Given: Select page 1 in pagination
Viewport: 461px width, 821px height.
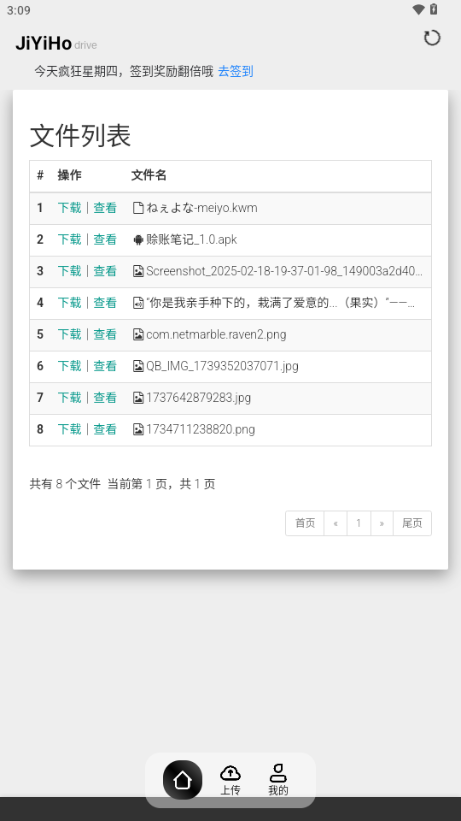Looking at the screenshot, I should [359, 523].
